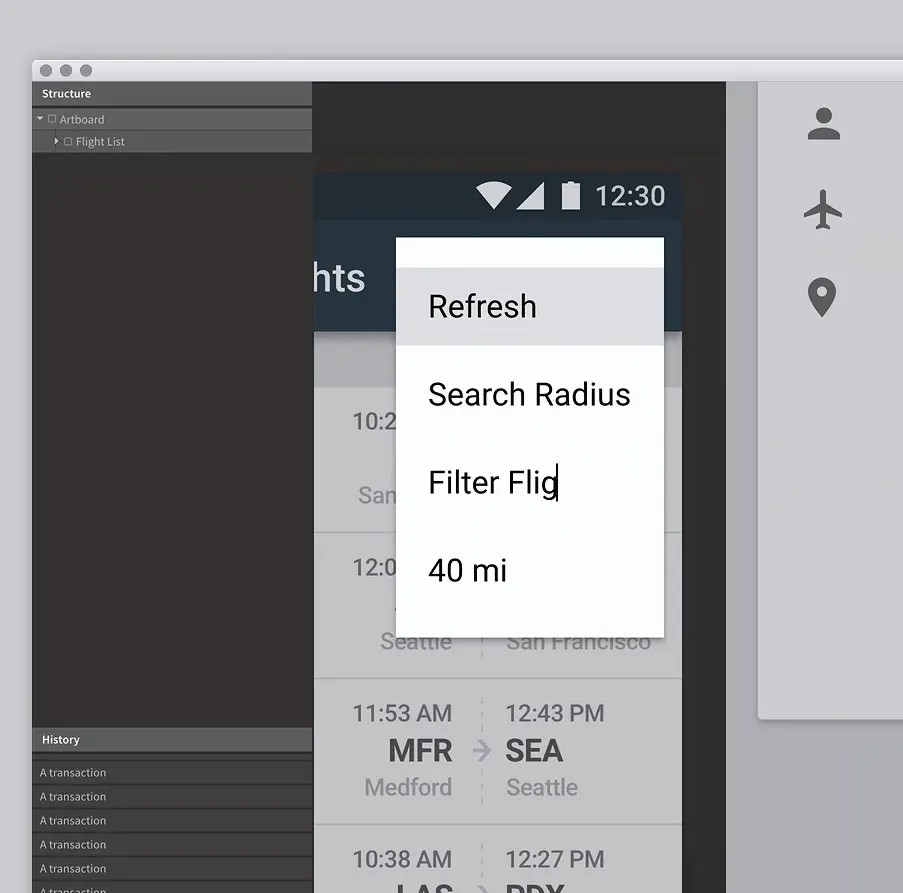
Task: Click the cellular signal icon
Action: [530, 196]
